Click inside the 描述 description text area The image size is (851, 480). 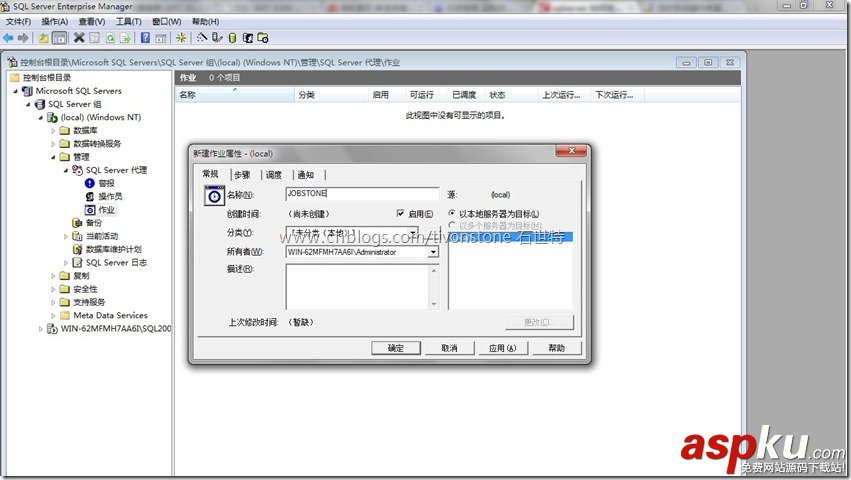point(357,287)
